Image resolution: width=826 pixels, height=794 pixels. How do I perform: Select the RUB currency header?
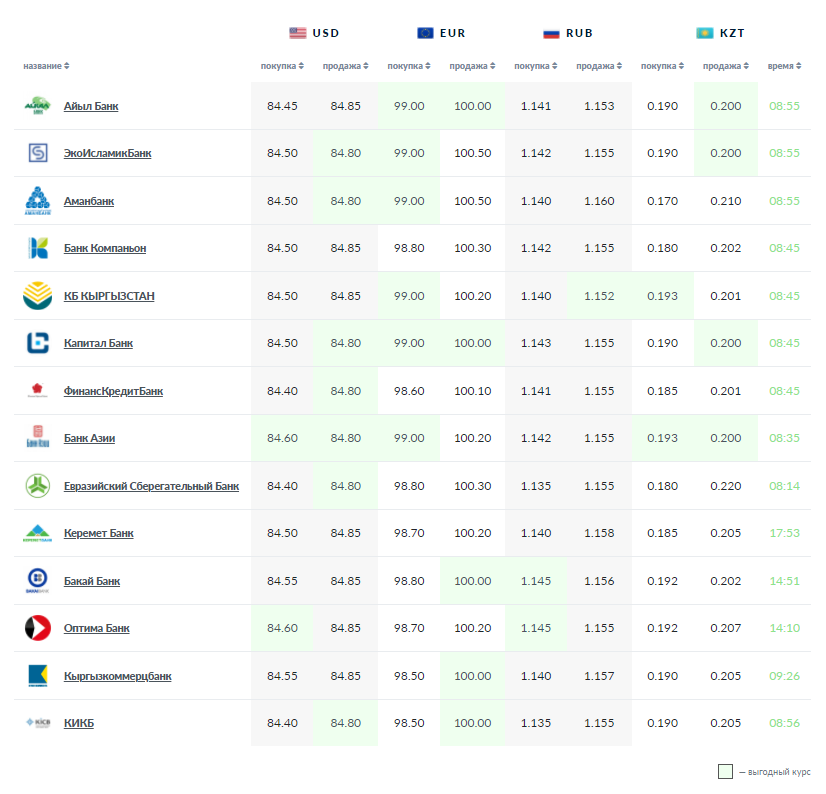pos(568,33)
